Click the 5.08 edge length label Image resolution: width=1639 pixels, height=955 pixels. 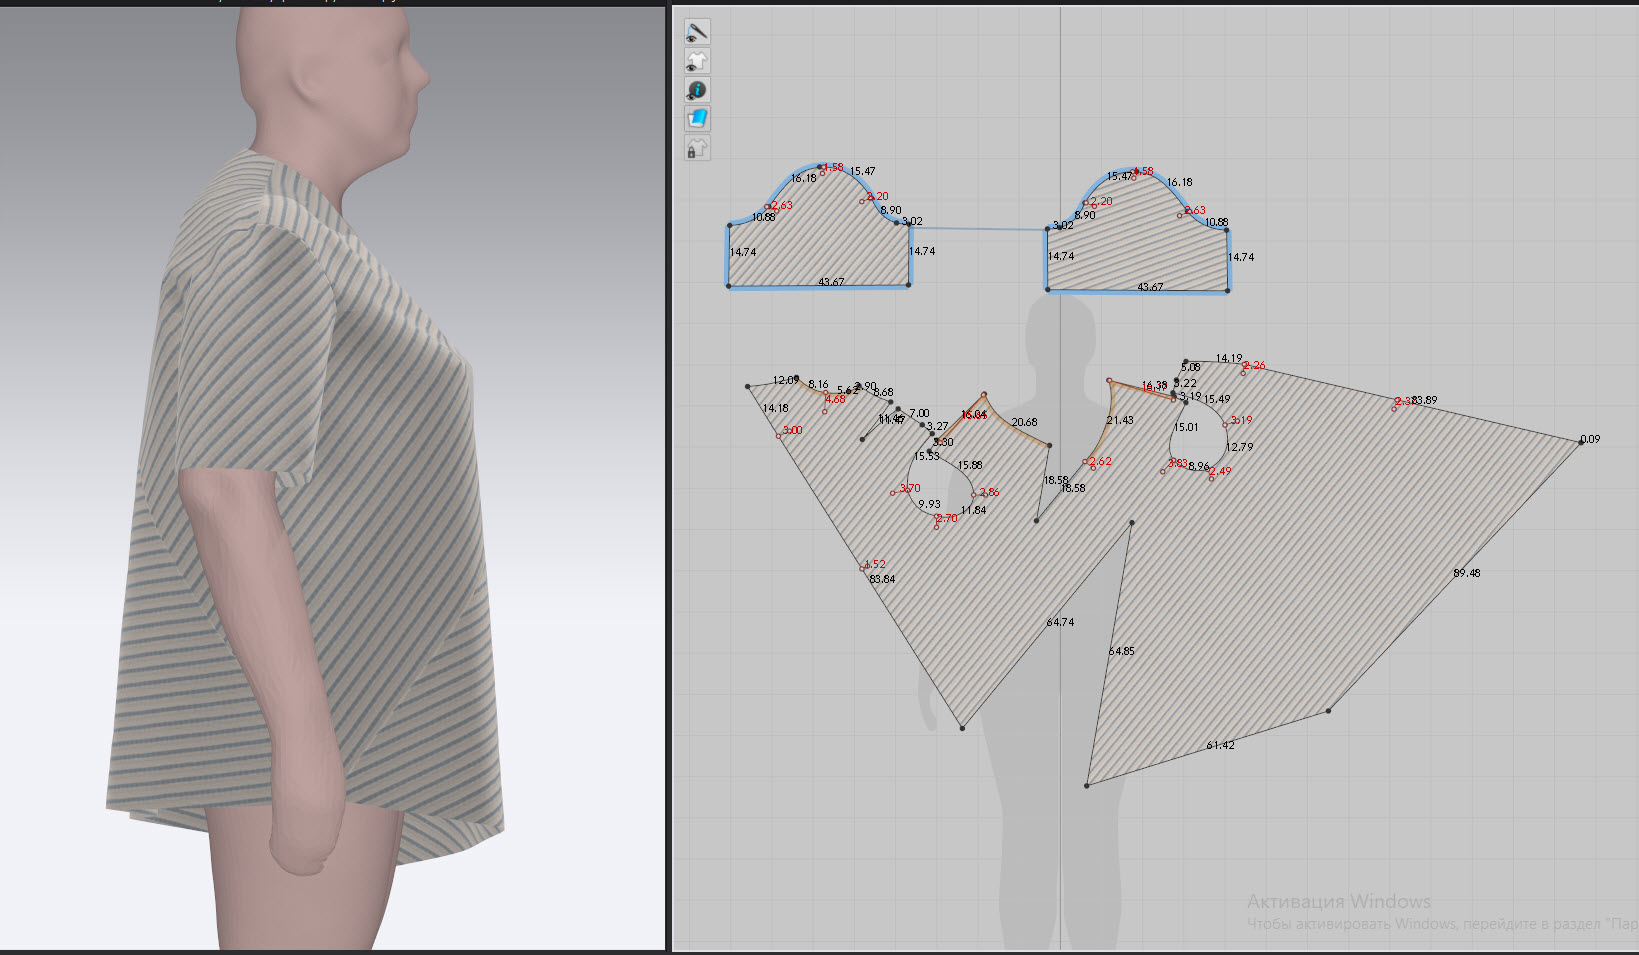click(x=1190, y=368)
